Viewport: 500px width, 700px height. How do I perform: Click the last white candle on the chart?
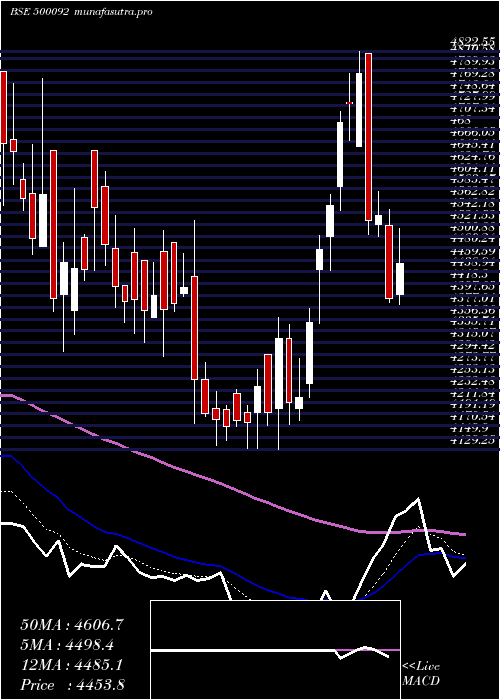(400, 279)
